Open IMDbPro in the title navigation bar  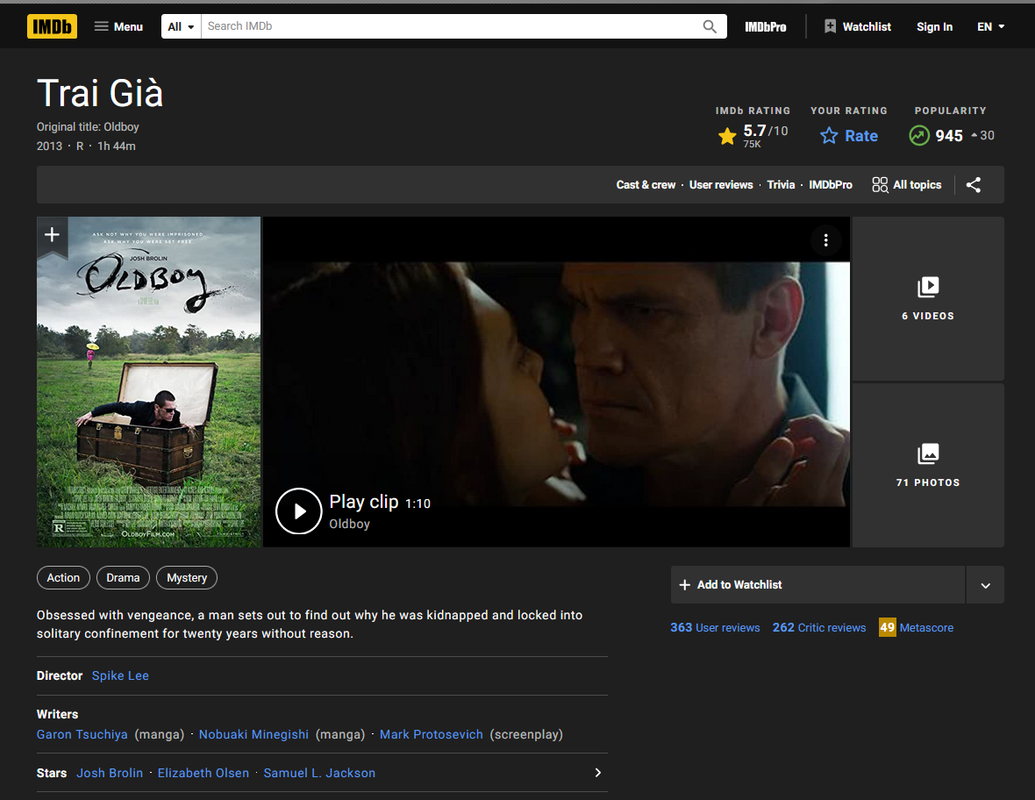point(830,185)
